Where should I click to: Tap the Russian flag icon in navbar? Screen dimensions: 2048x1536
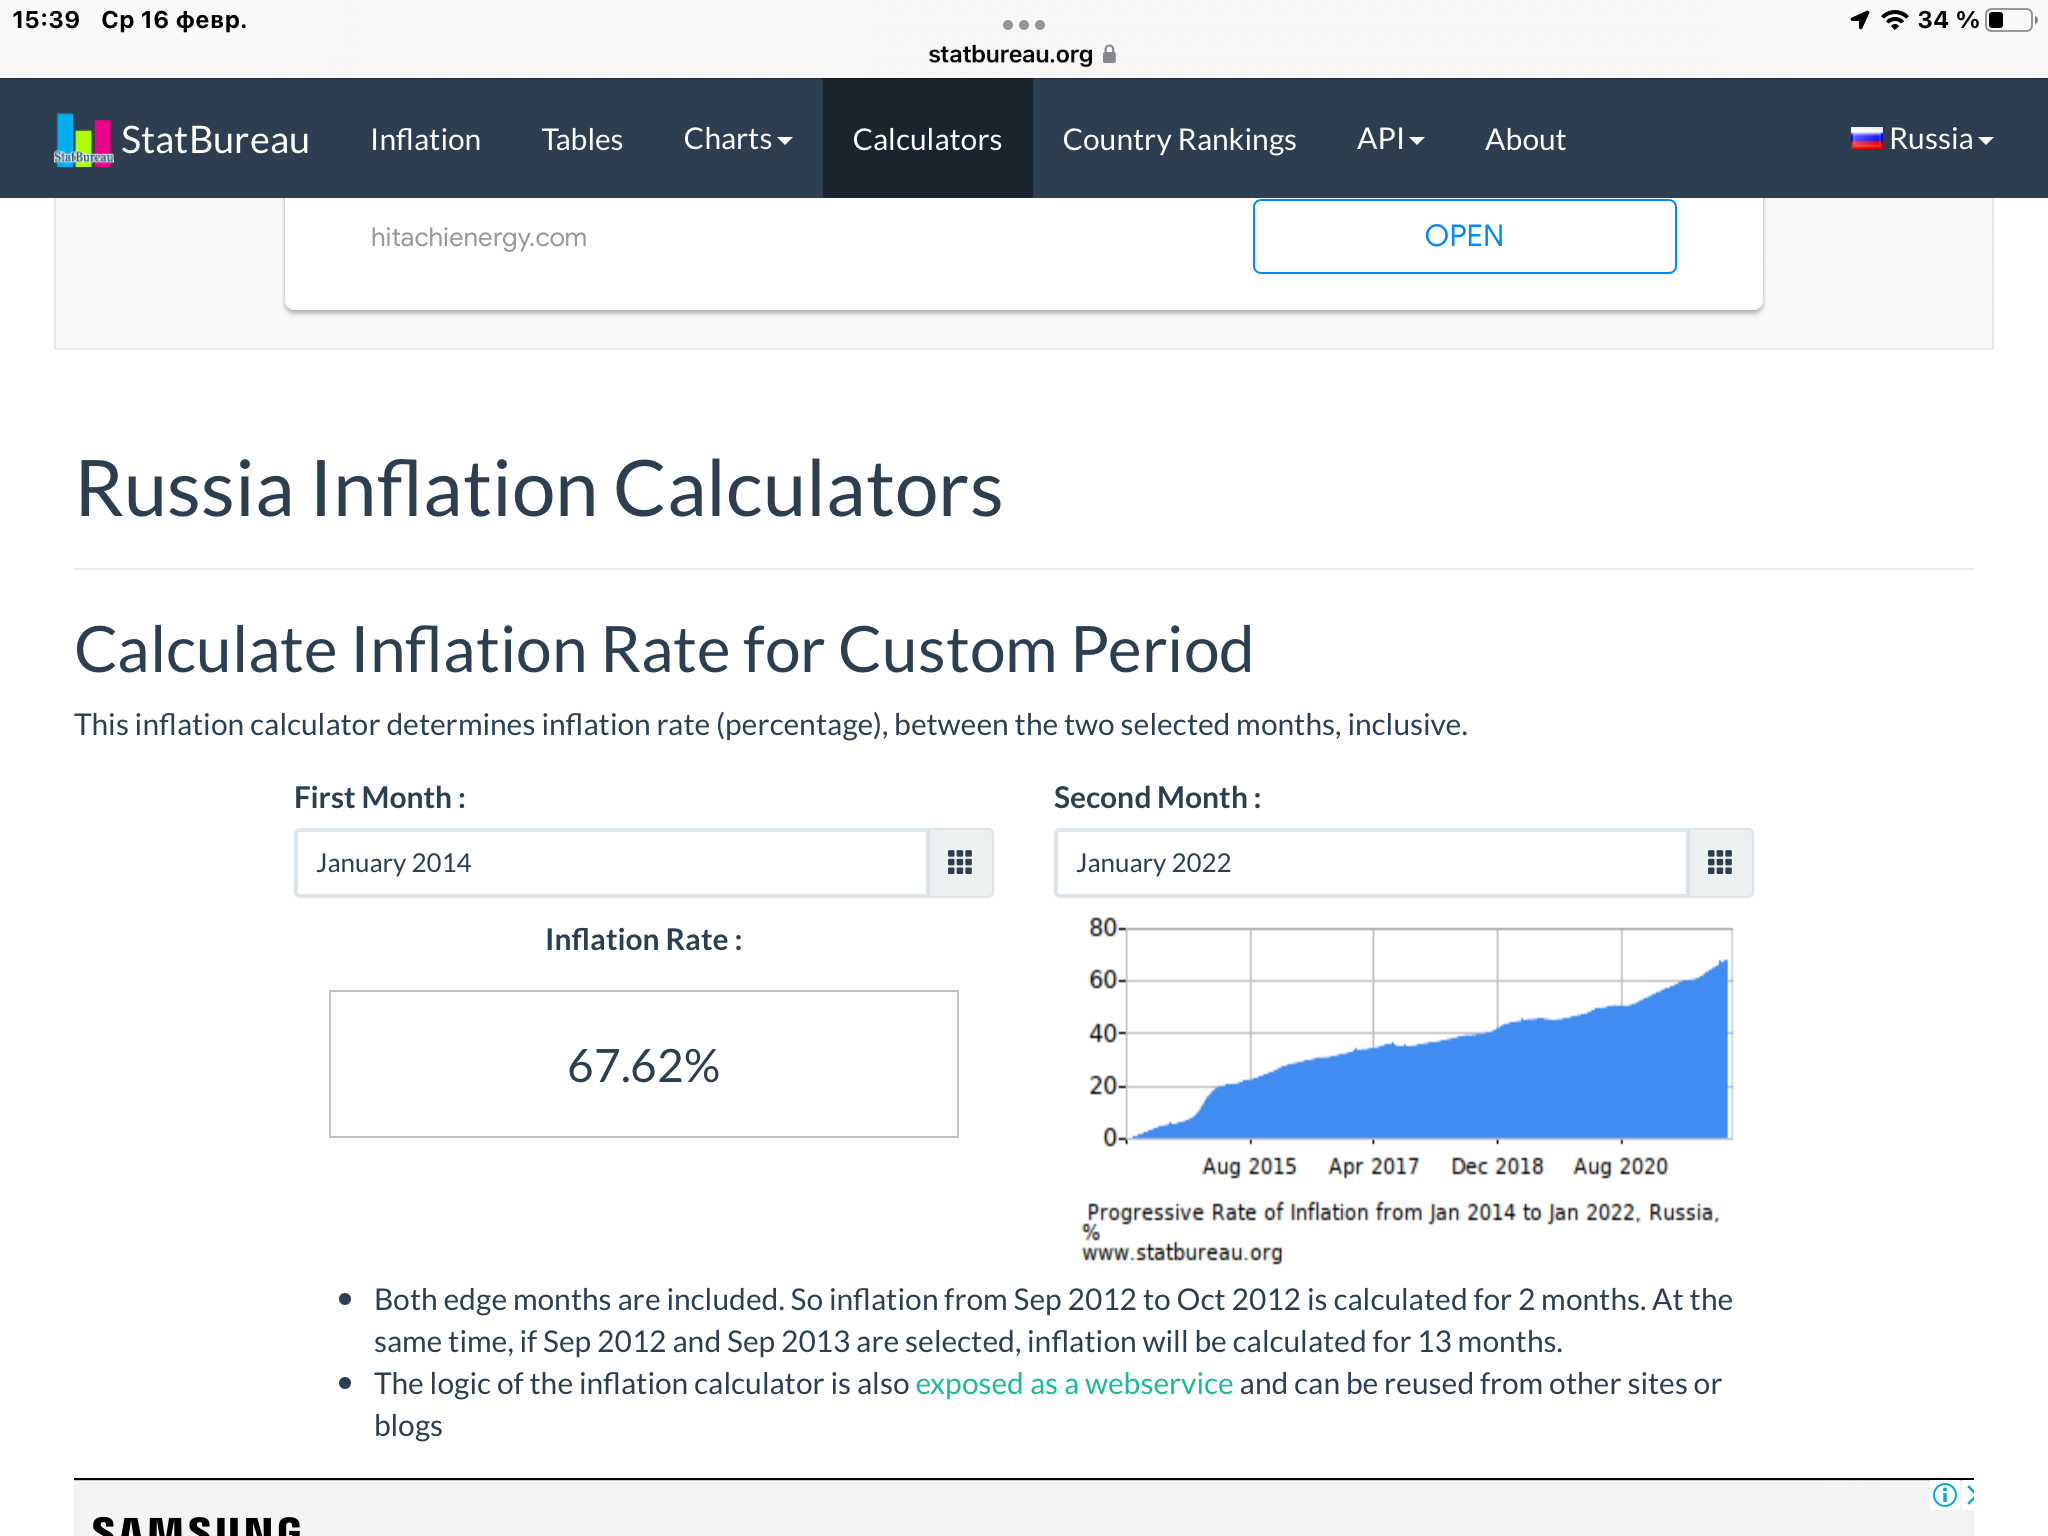pos(1866,139)
